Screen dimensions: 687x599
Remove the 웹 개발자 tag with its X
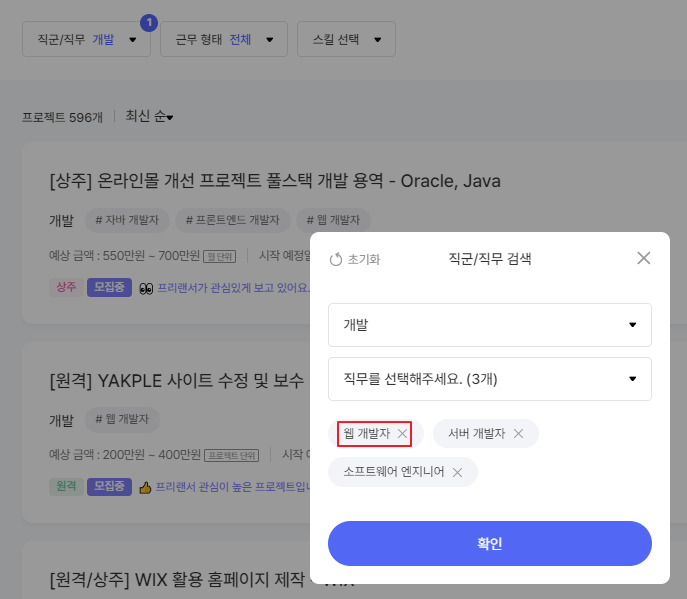coord(402,434)
